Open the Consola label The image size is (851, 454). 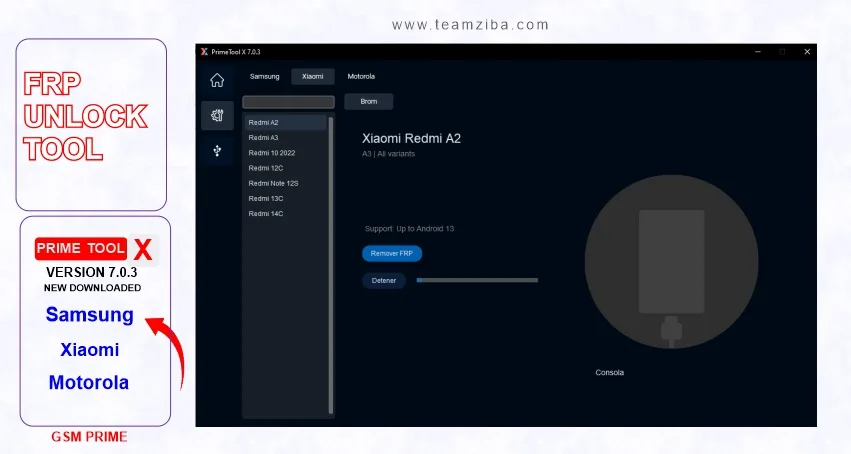point(609,373)
